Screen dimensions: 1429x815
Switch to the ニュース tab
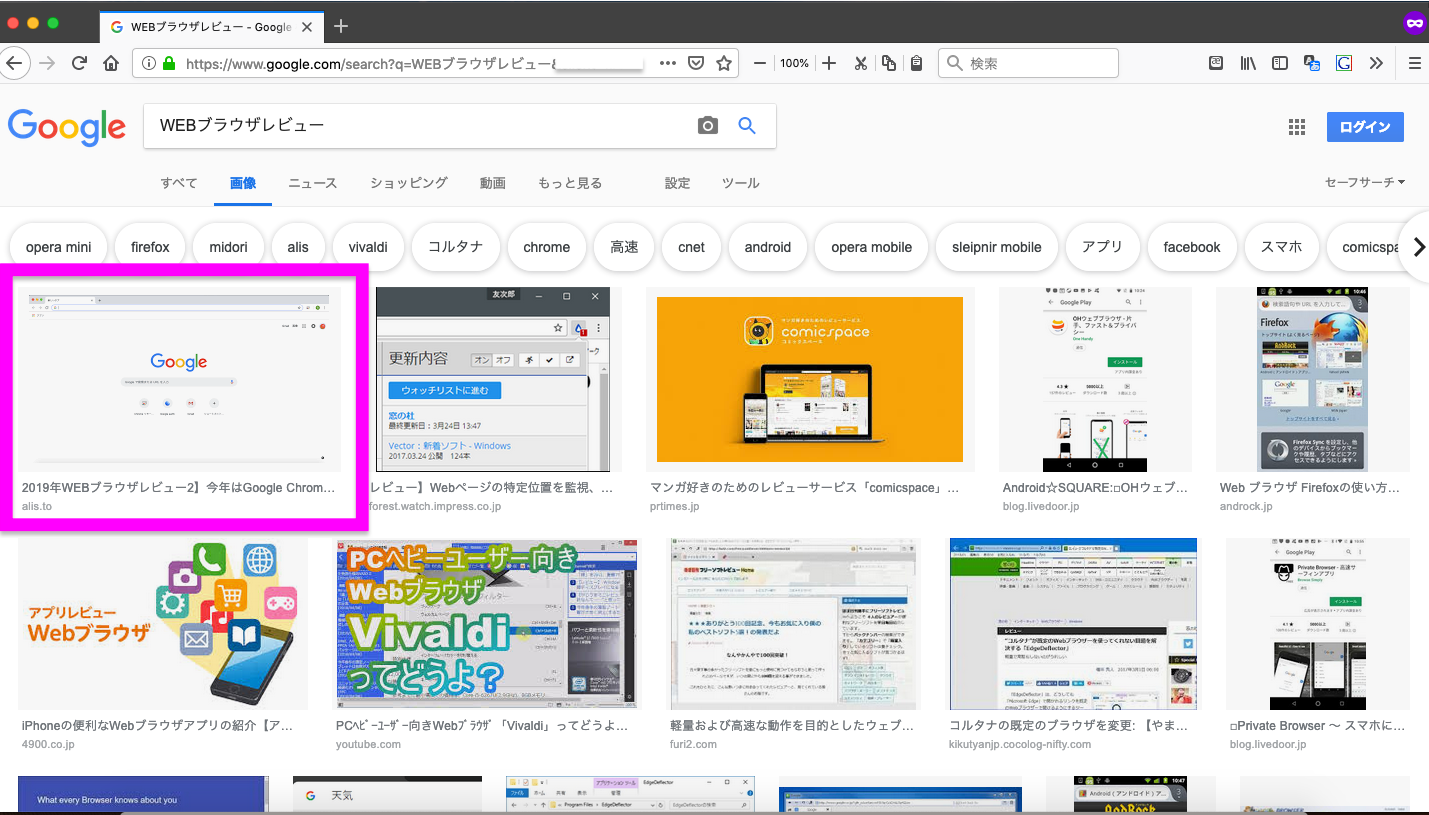coord(313,183)
